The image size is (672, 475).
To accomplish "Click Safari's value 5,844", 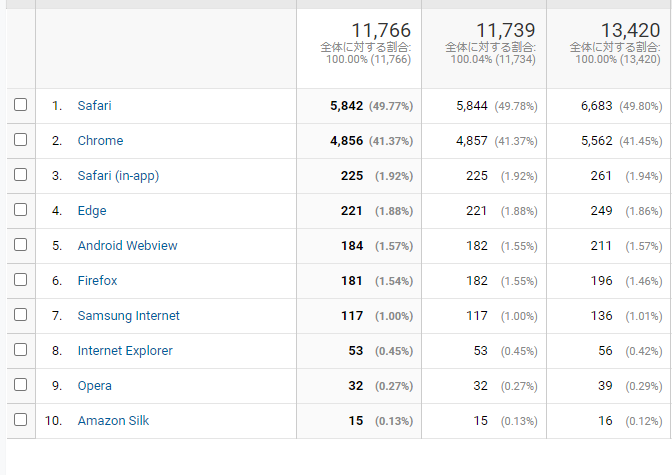I will click(472, 106).
